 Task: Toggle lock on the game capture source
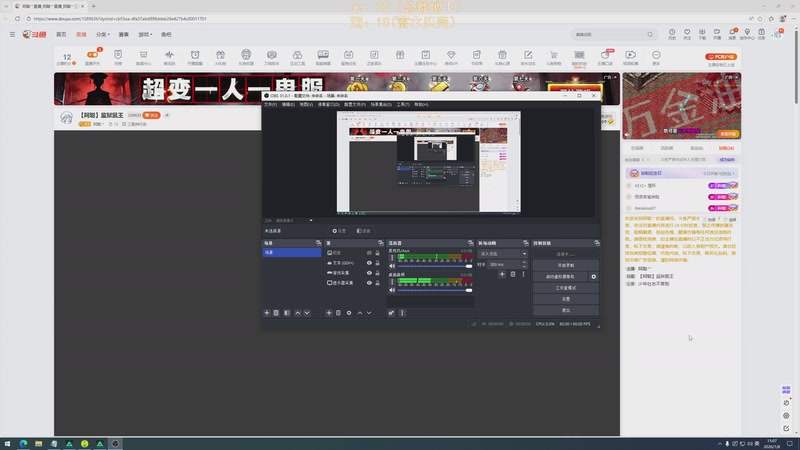pyautogui.click(x=378, y=272)
